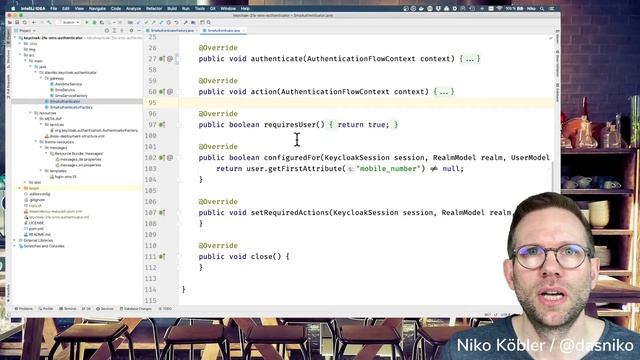This screenshot has height=360, width=640.
Task: Hide the Project tool window
Action: (139, 31)
